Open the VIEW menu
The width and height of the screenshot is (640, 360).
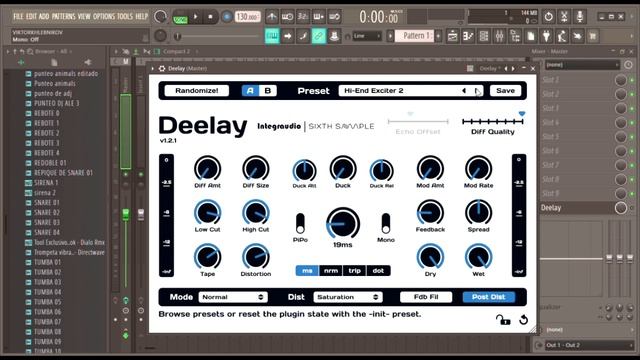point(84,16)
